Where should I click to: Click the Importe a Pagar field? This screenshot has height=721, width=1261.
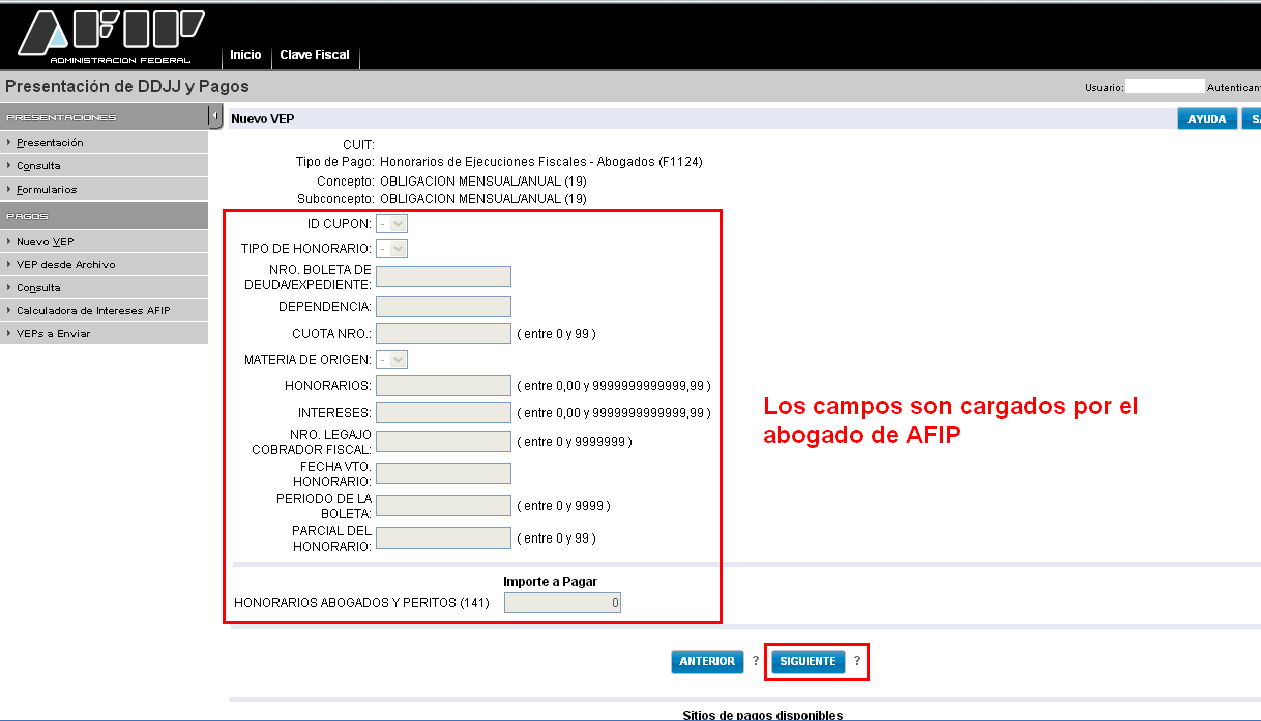pyautogui.click(x=562, y=603)
